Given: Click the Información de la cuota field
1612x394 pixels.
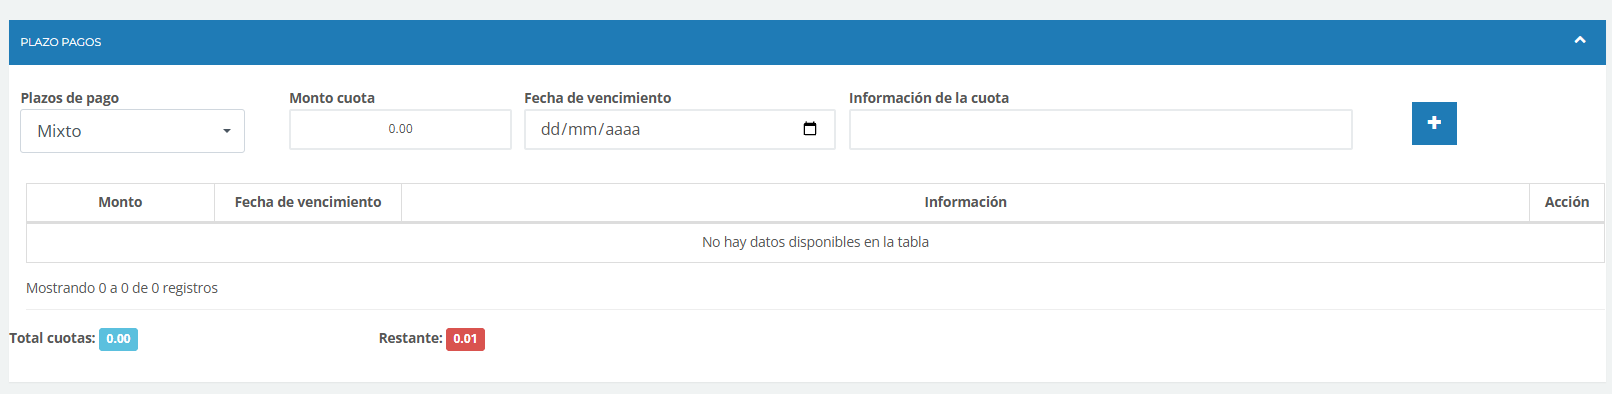Looking at the screenshot, I should (1100, 129).
